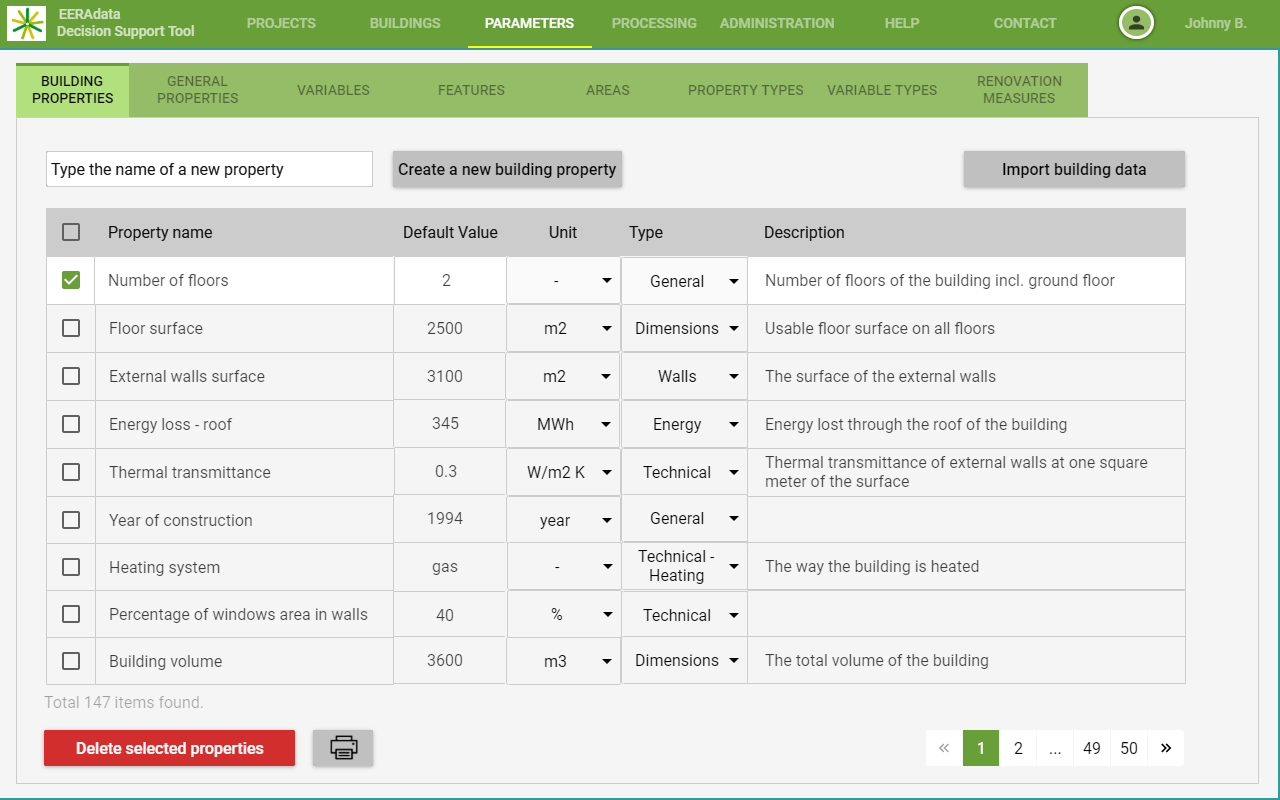Tick the Floor surface checkbox

71,328
